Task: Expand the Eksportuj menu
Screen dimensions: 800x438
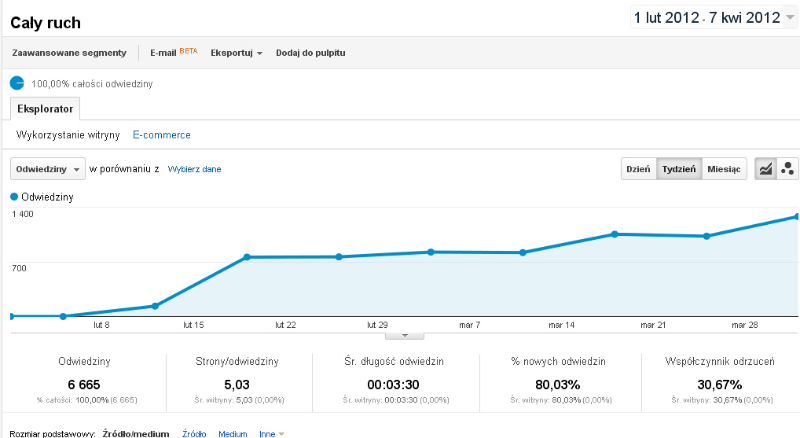Action: (236, 53)
